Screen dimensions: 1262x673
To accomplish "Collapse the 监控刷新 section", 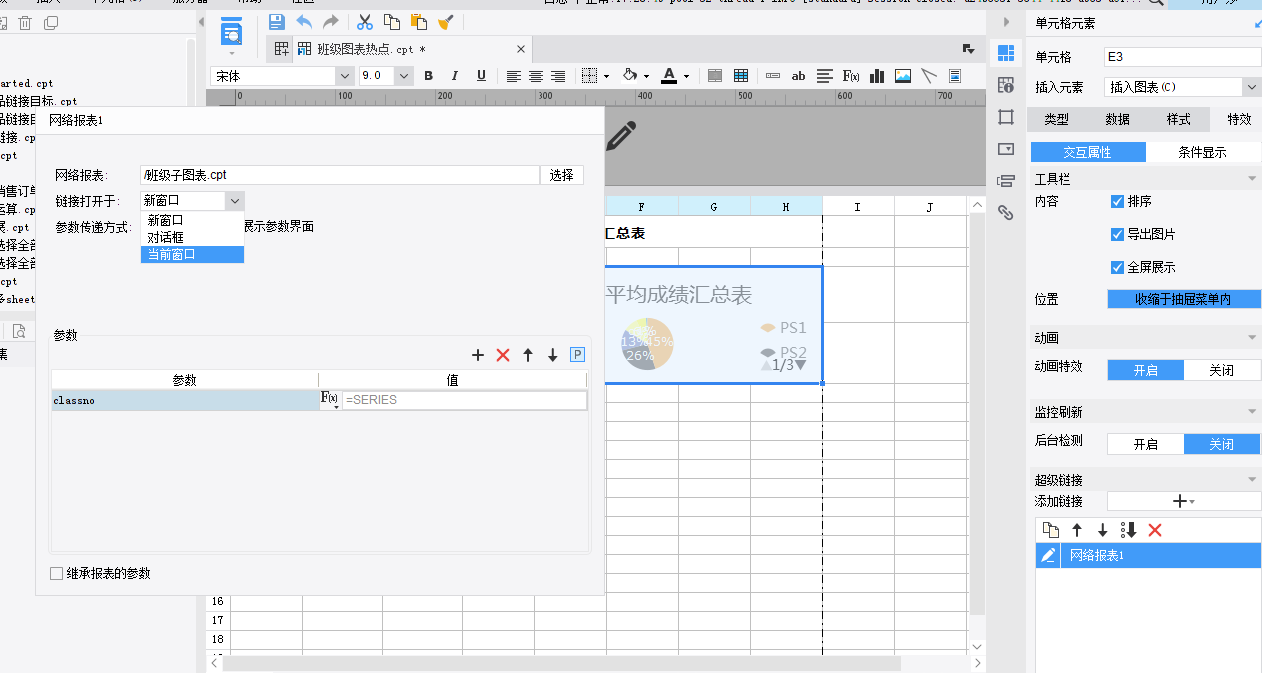I will (x=1252, y=412).
